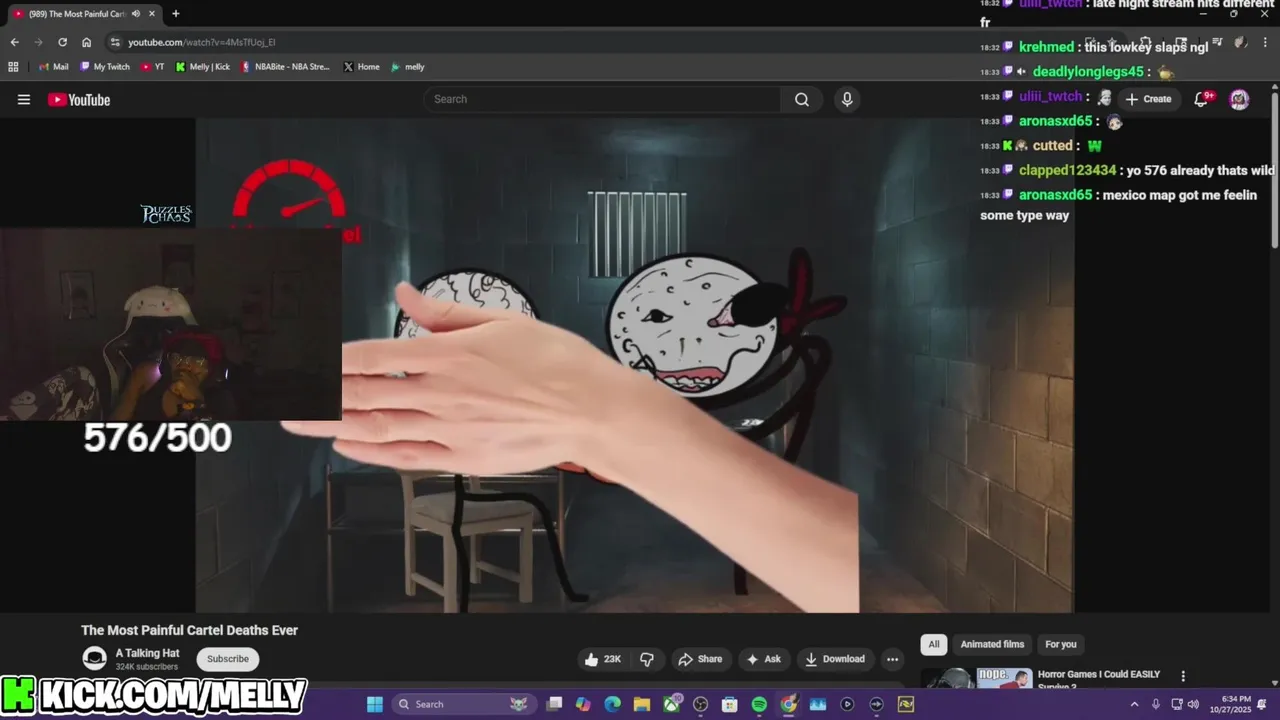
Task: Open the options menu for Horror Games video
Action: pyautogui.click(x=1183, y=677)
